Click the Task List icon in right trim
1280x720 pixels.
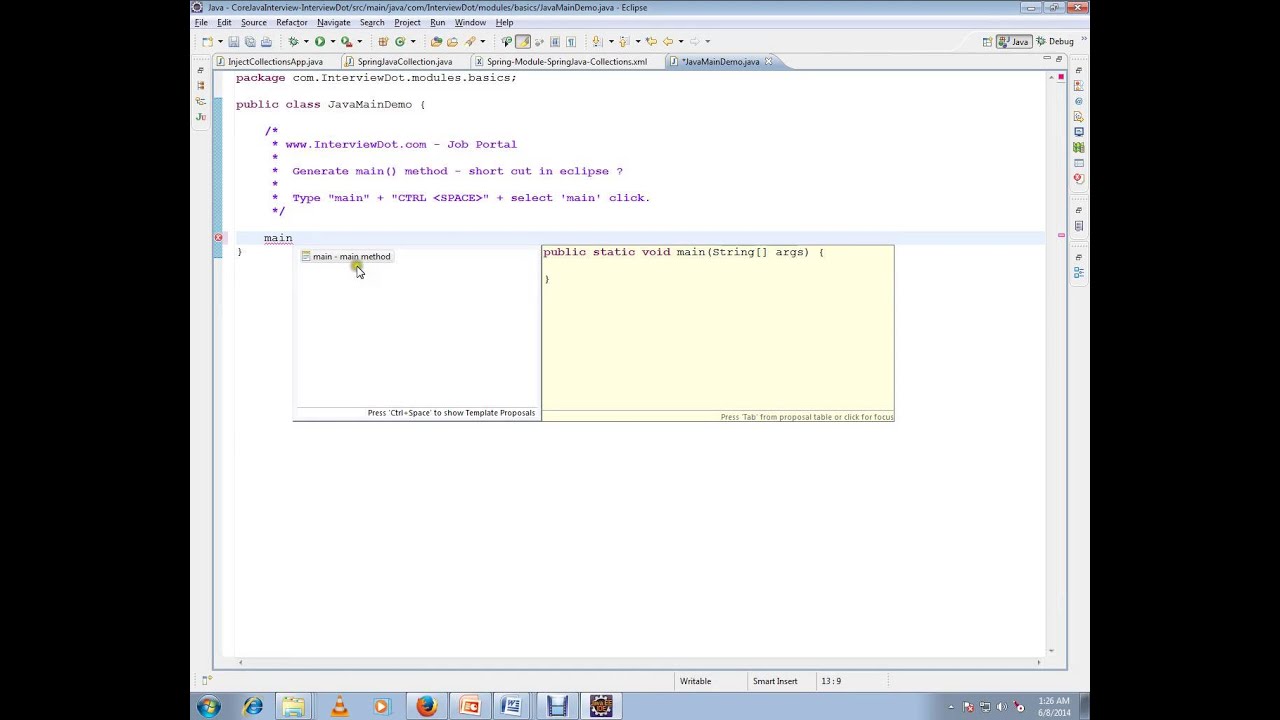[x=1078, y=225]
